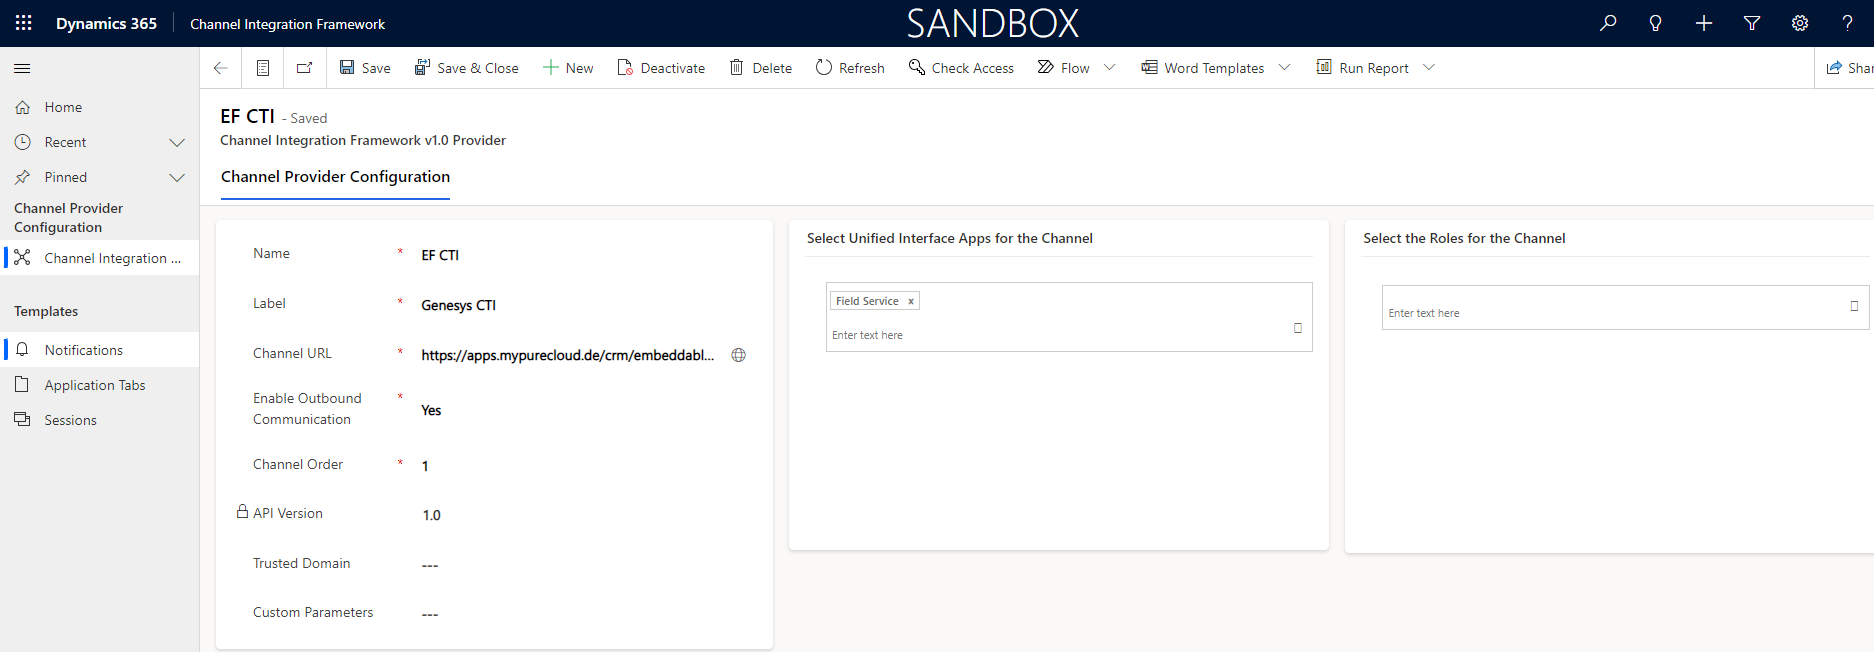Viewport: 1874px width, 652px height.
Task: Click in the Roles for Channel text field
Action: (1610, 312)
